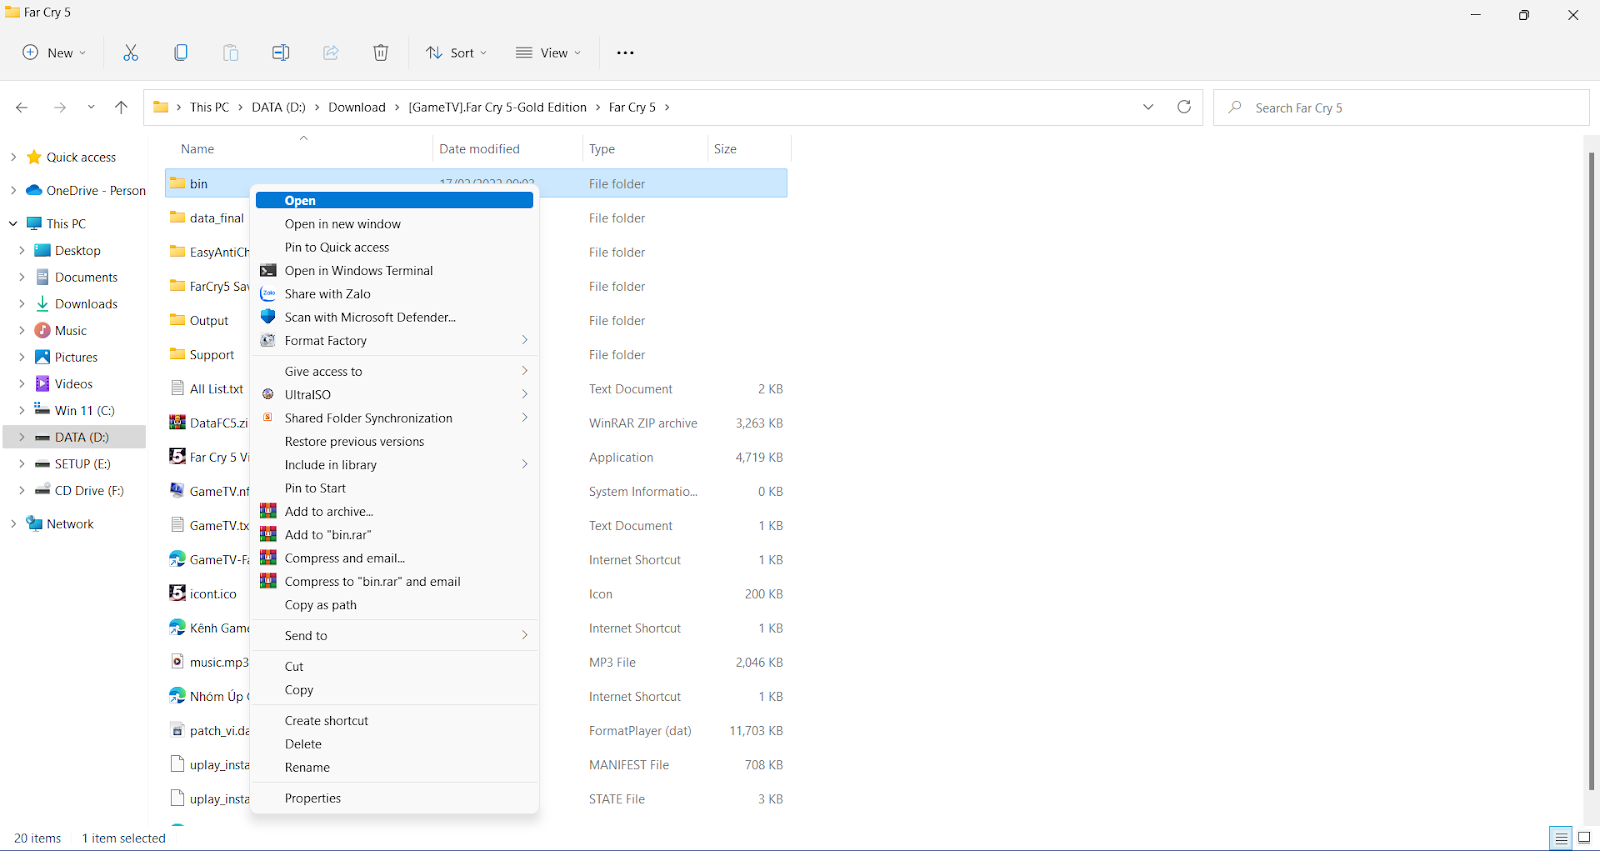Viewport: 1600px width, 851px height.
Task: Select the Output folder row
Action: coord(207,321)
